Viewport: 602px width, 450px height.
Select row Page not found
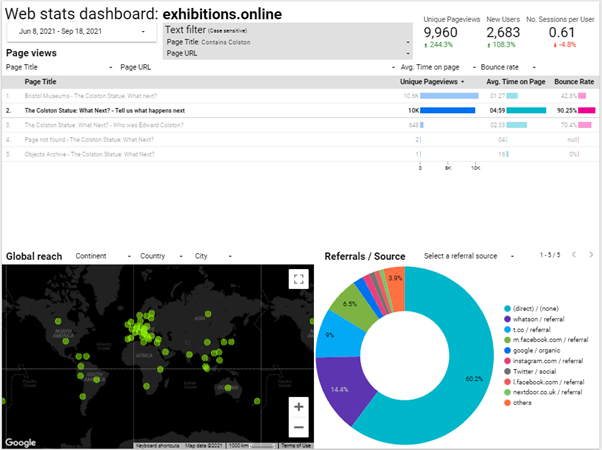301,140
